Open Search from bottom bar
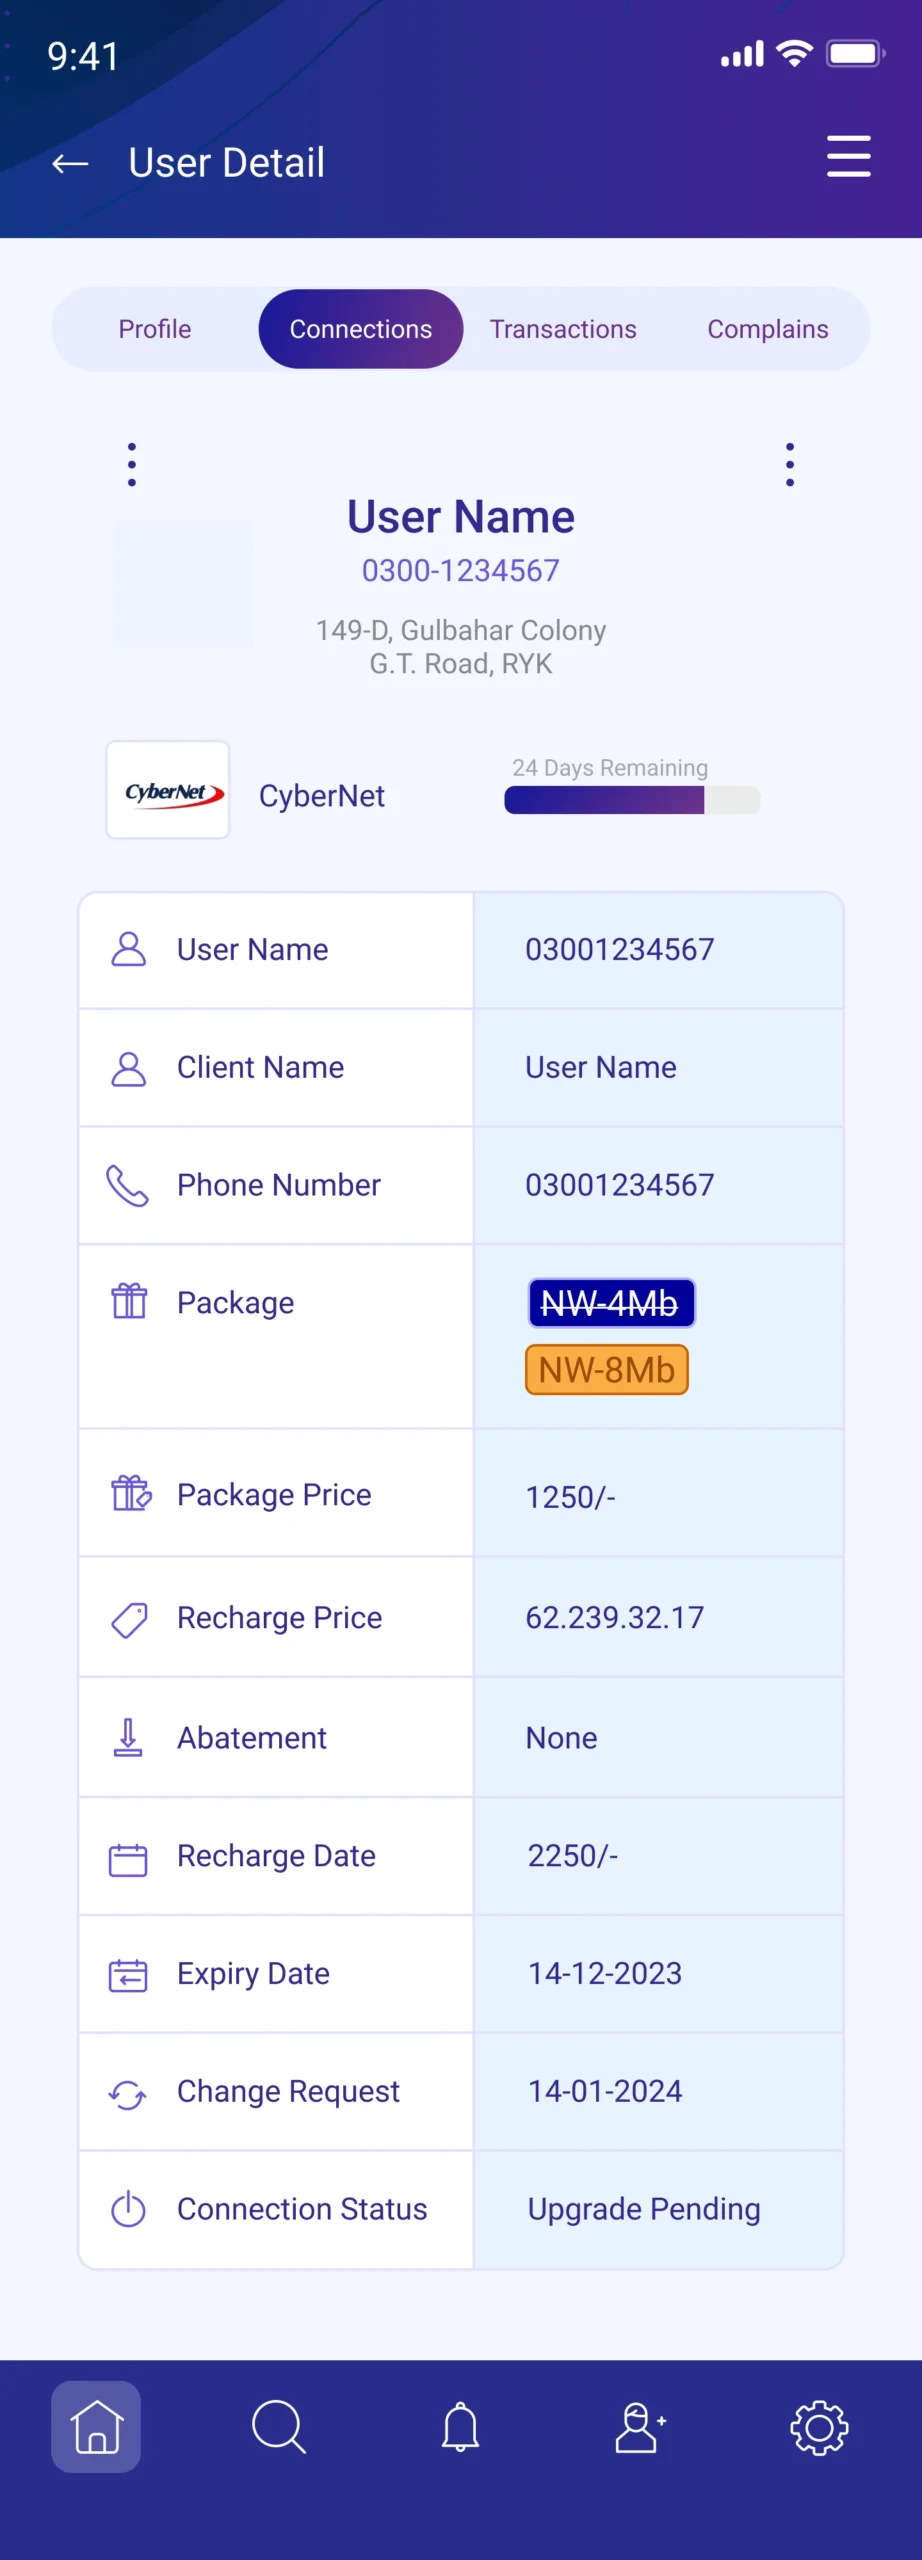 pyautogui.click(x=278, y=2426)
